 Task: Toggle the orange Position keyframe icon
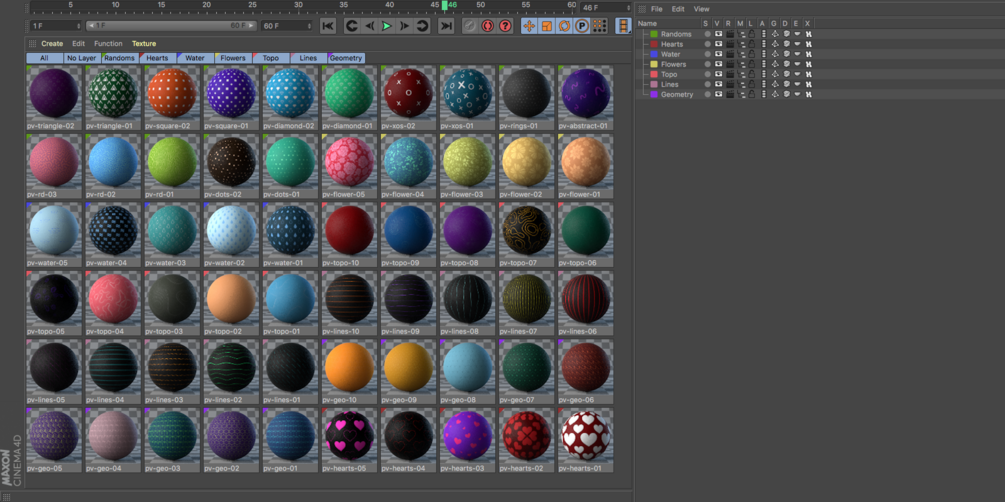[x=529, y=26]
